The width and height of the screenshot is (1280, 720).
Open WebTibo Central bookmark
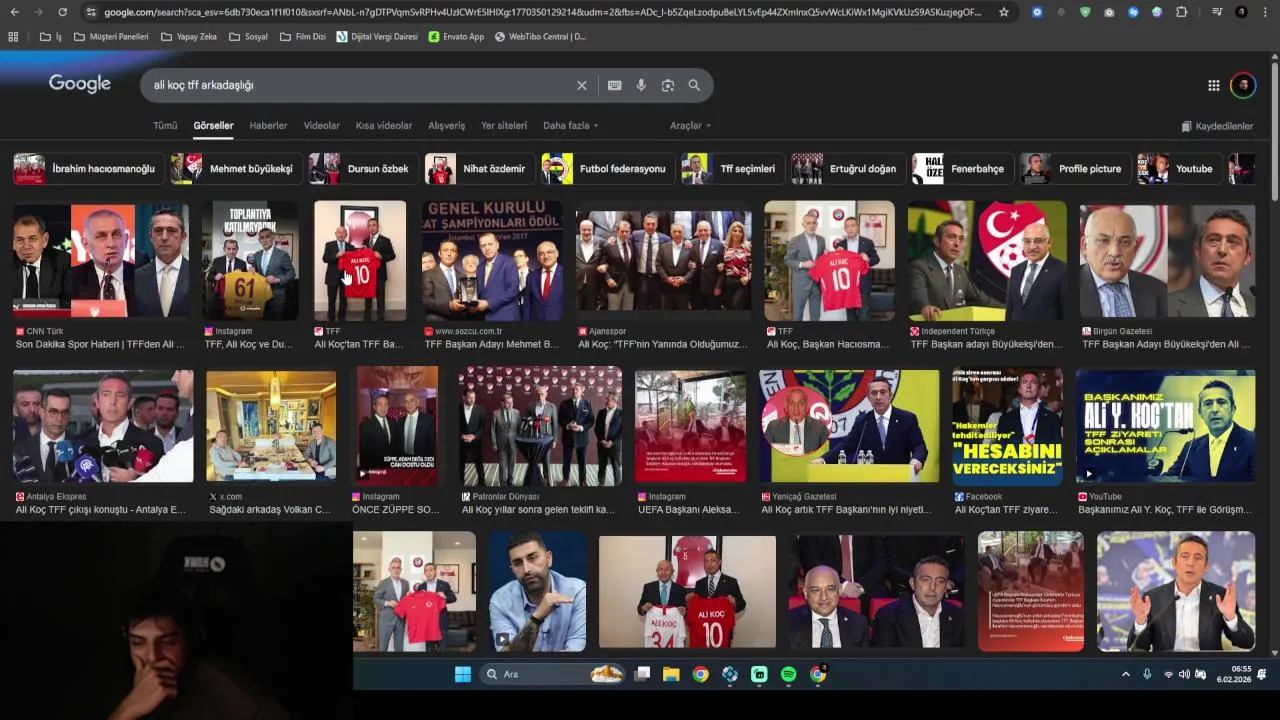540,37
